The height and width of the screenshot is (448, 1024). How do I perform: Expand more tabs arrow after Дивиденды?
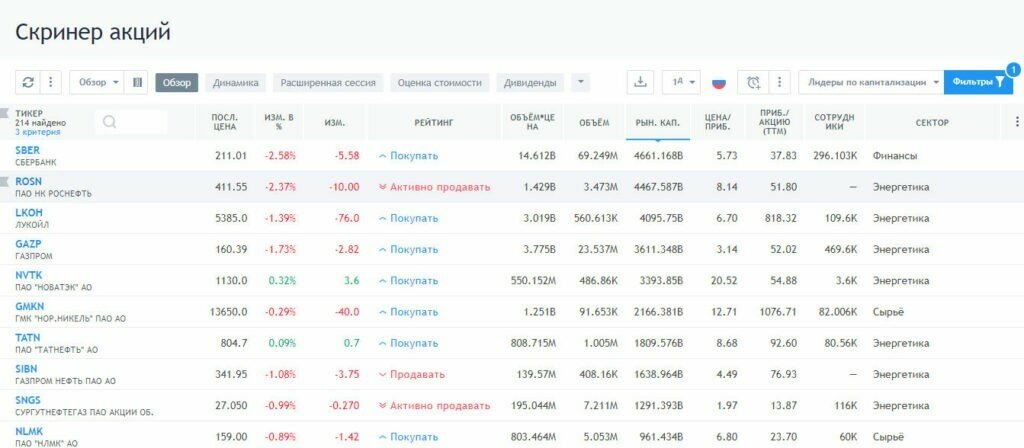click(581, 82)
